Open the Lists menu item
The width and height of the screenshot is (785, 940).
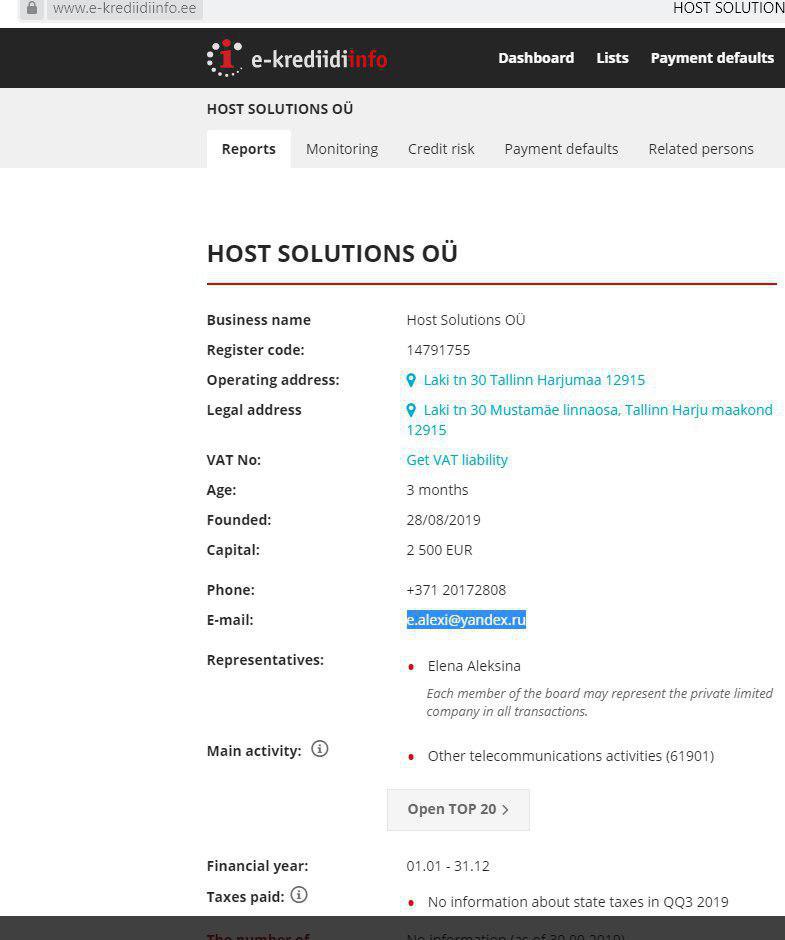(x=612, y=58)
